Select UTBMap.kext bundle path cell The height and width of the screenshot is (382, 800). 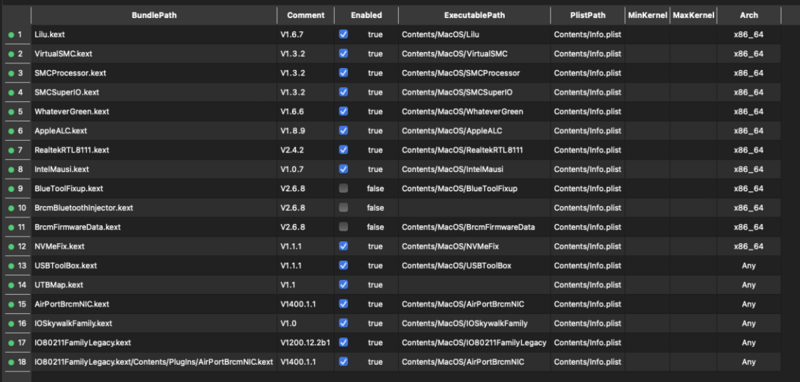(x=154, y=285)
